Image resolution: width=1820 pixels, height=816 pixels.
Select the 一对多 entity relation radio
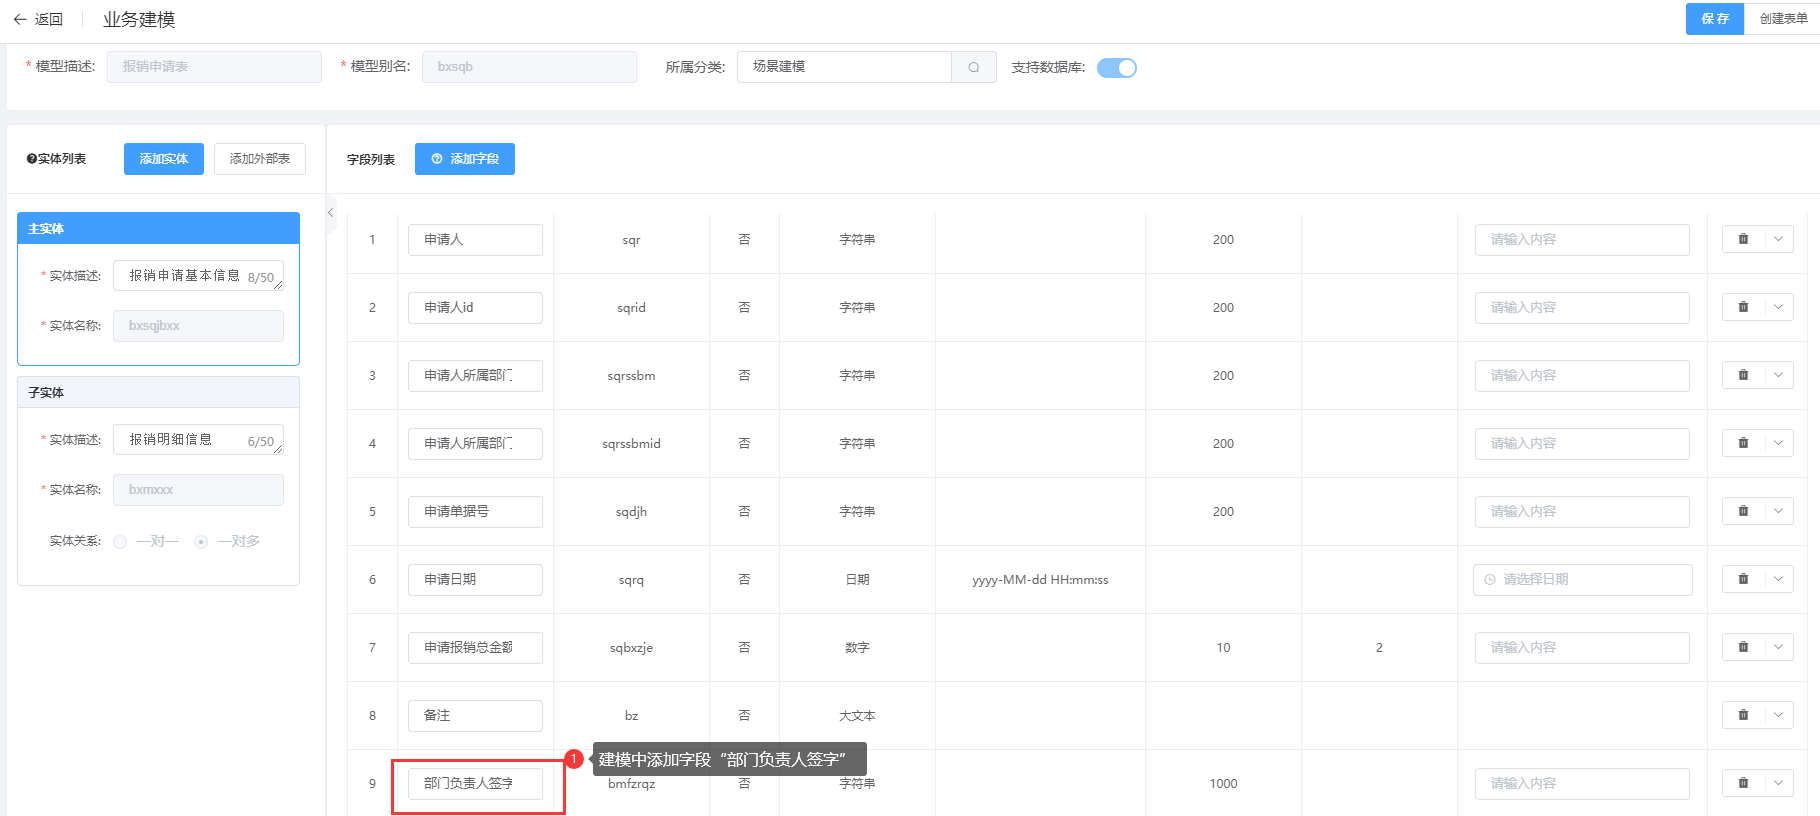[201, 542]
